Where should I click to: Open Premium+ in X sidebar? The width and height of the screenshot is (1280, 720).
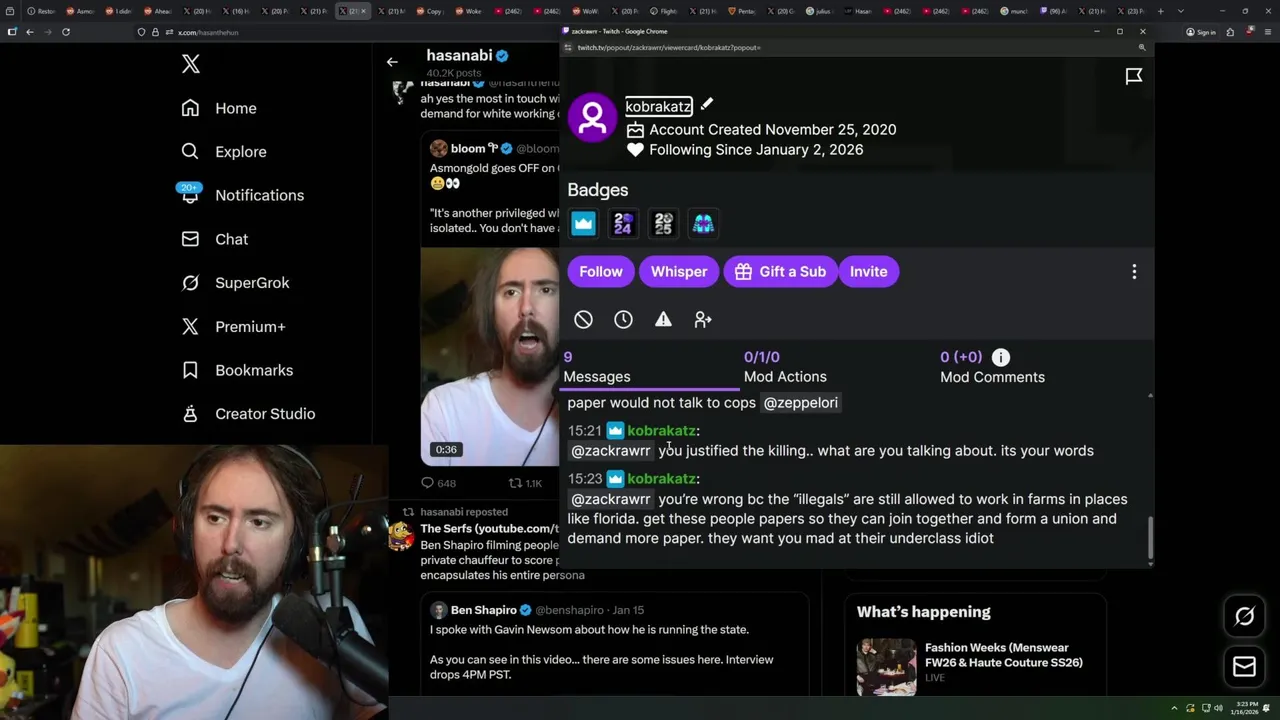[234, 326]
